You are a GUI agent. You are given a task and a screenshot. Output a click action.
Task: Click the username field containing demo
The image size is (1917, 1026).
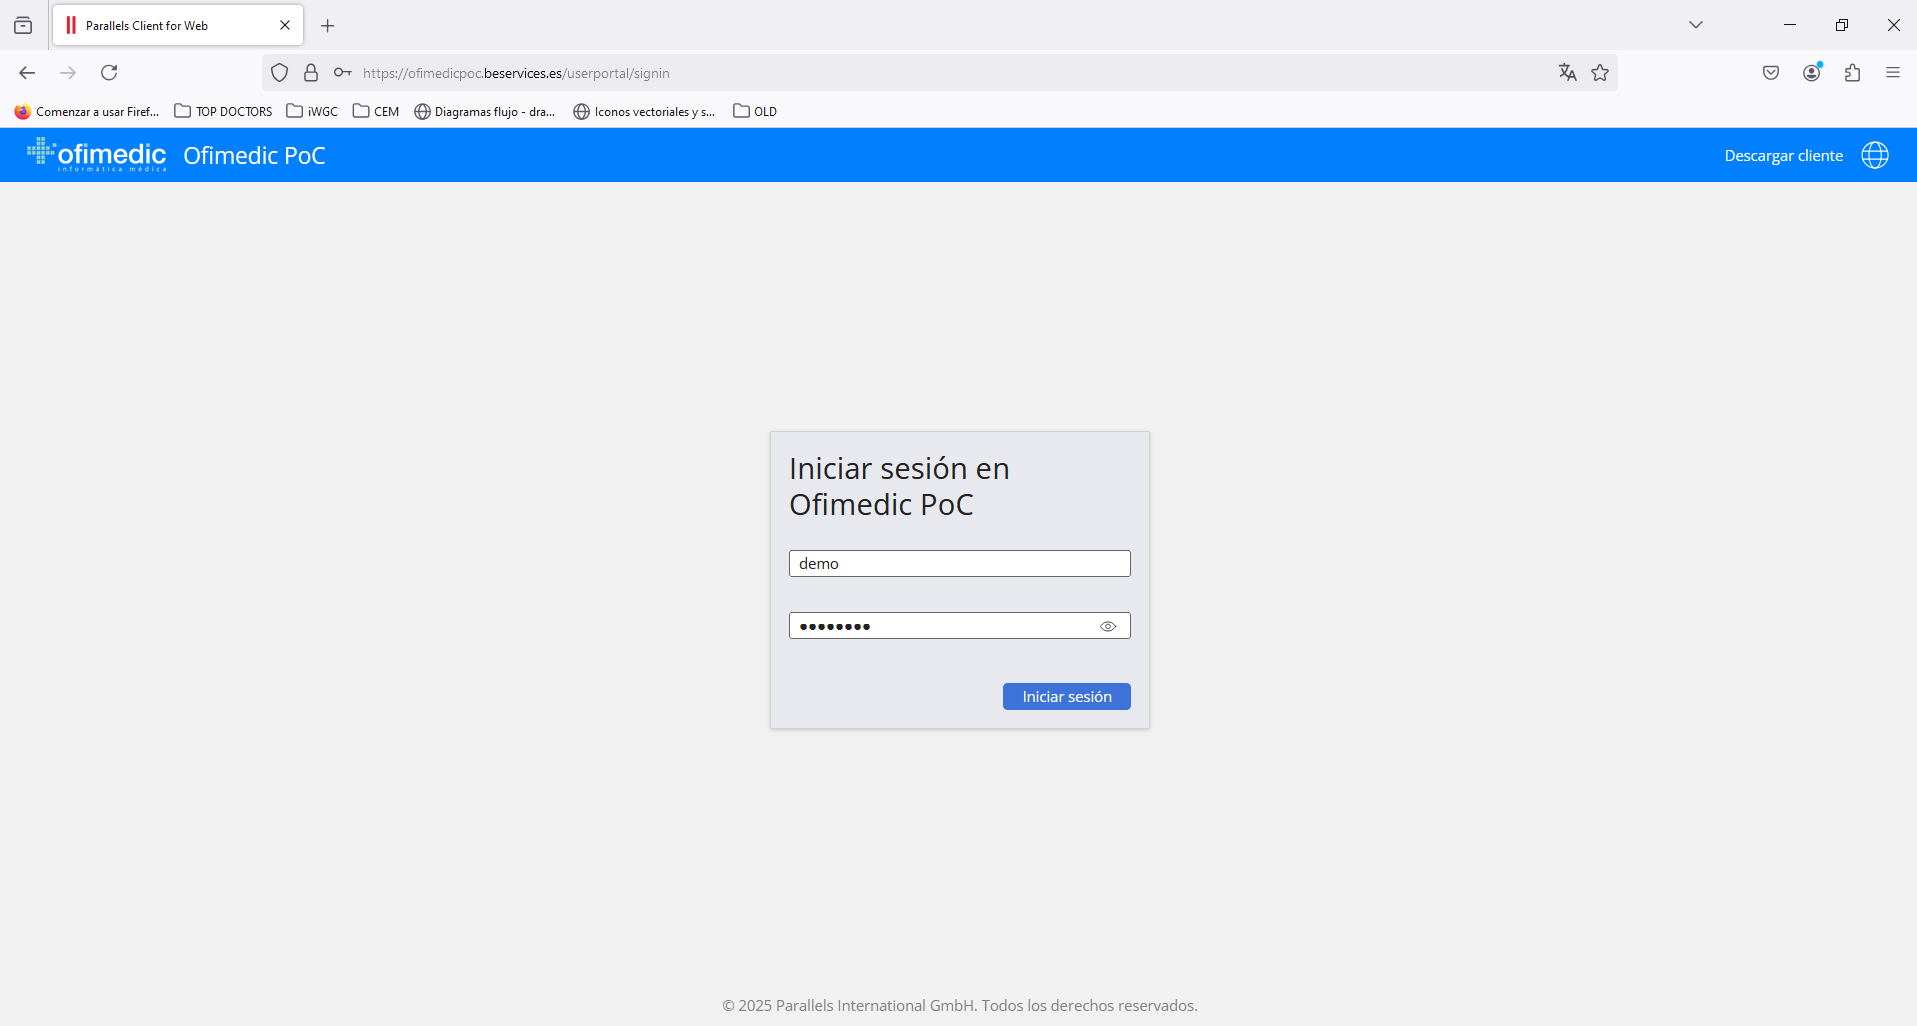point(959,564)
